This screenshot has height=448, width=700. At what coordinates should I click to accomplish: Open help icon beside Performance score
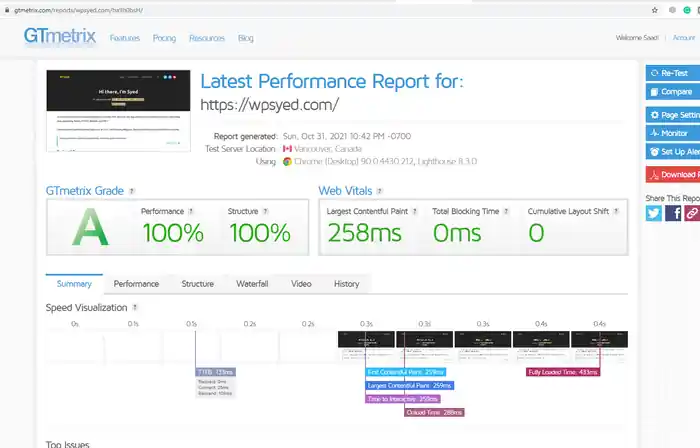coord(191,211)
